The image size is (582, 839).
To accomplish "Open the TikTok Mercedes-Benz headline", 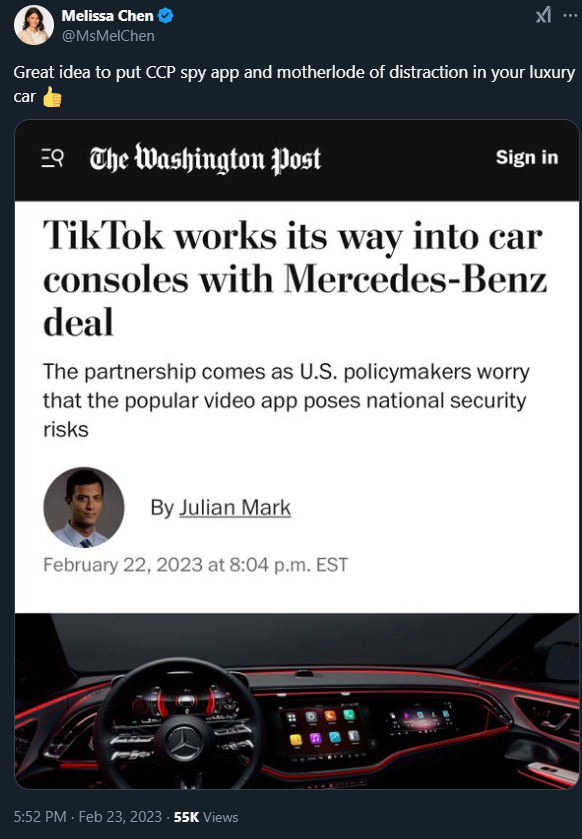I will [295, 279].
